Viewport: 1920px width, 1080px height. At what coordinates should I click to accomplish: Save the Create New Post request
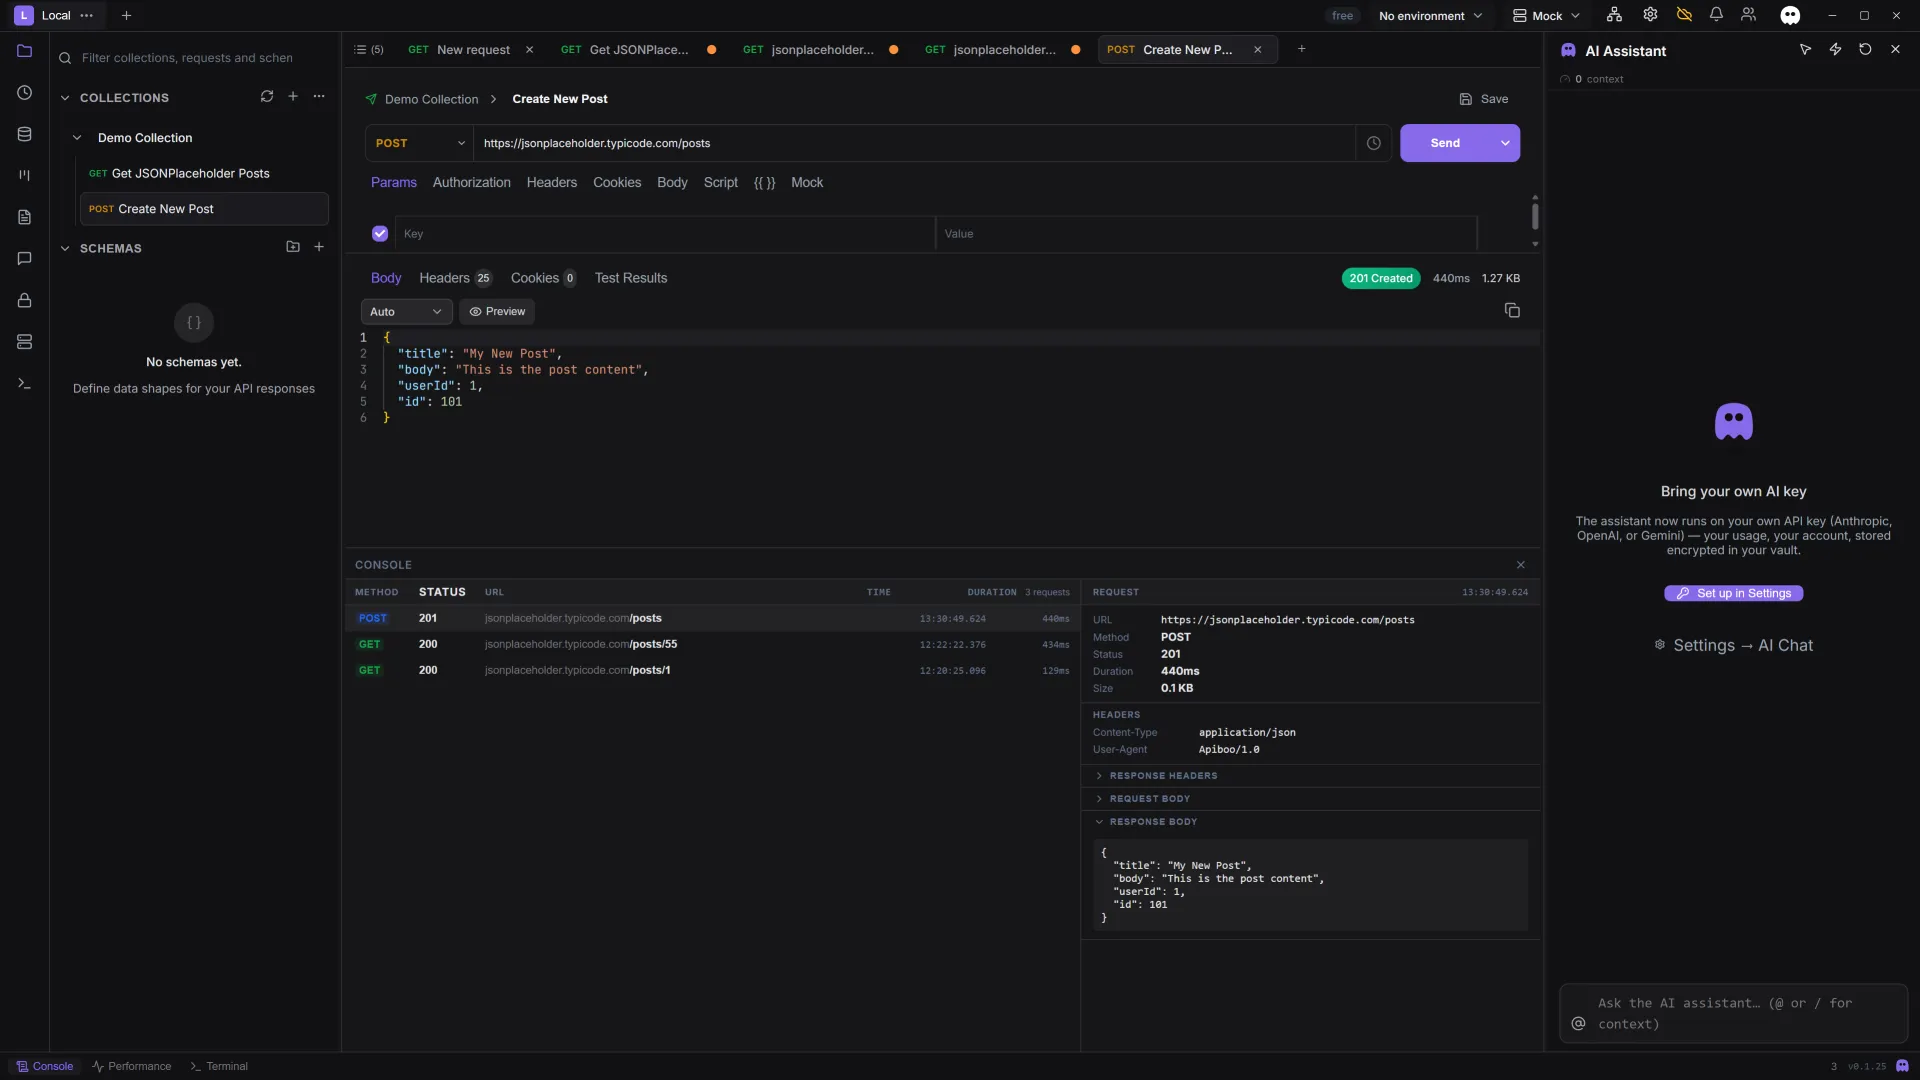pos(1484,99)
